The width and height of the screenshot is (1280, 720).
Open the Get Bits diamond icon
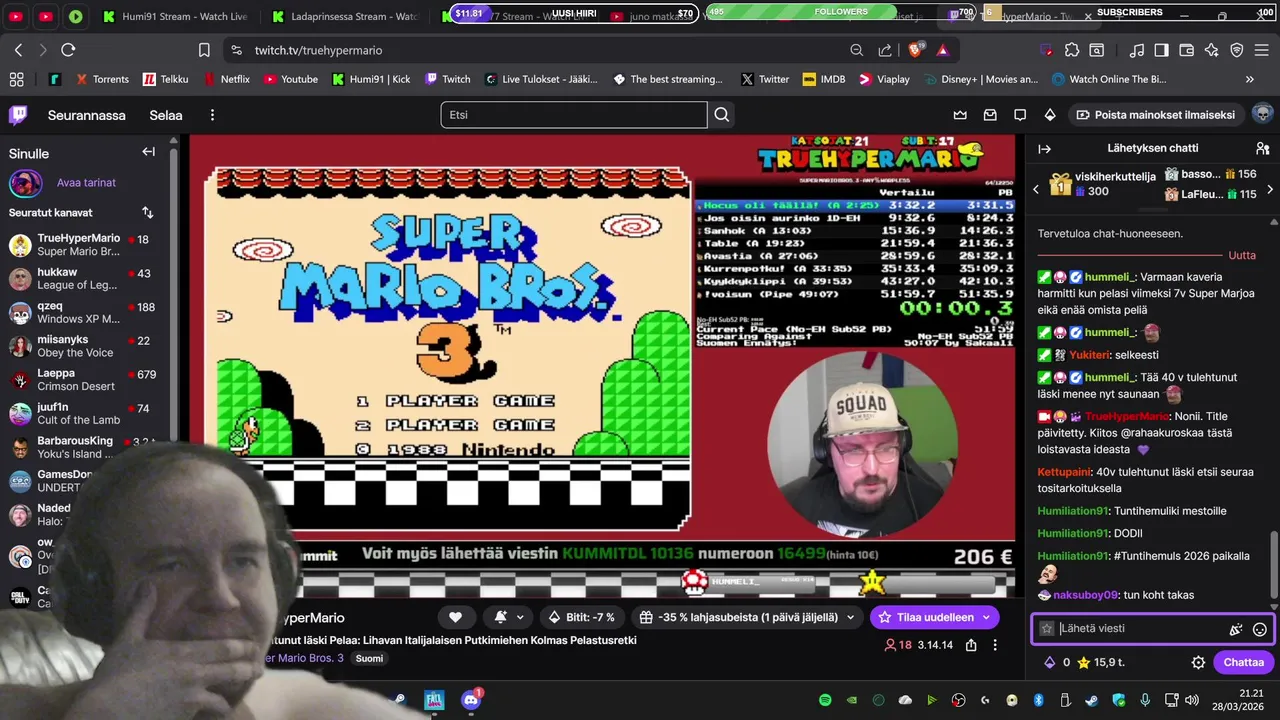click(1050, 115)
